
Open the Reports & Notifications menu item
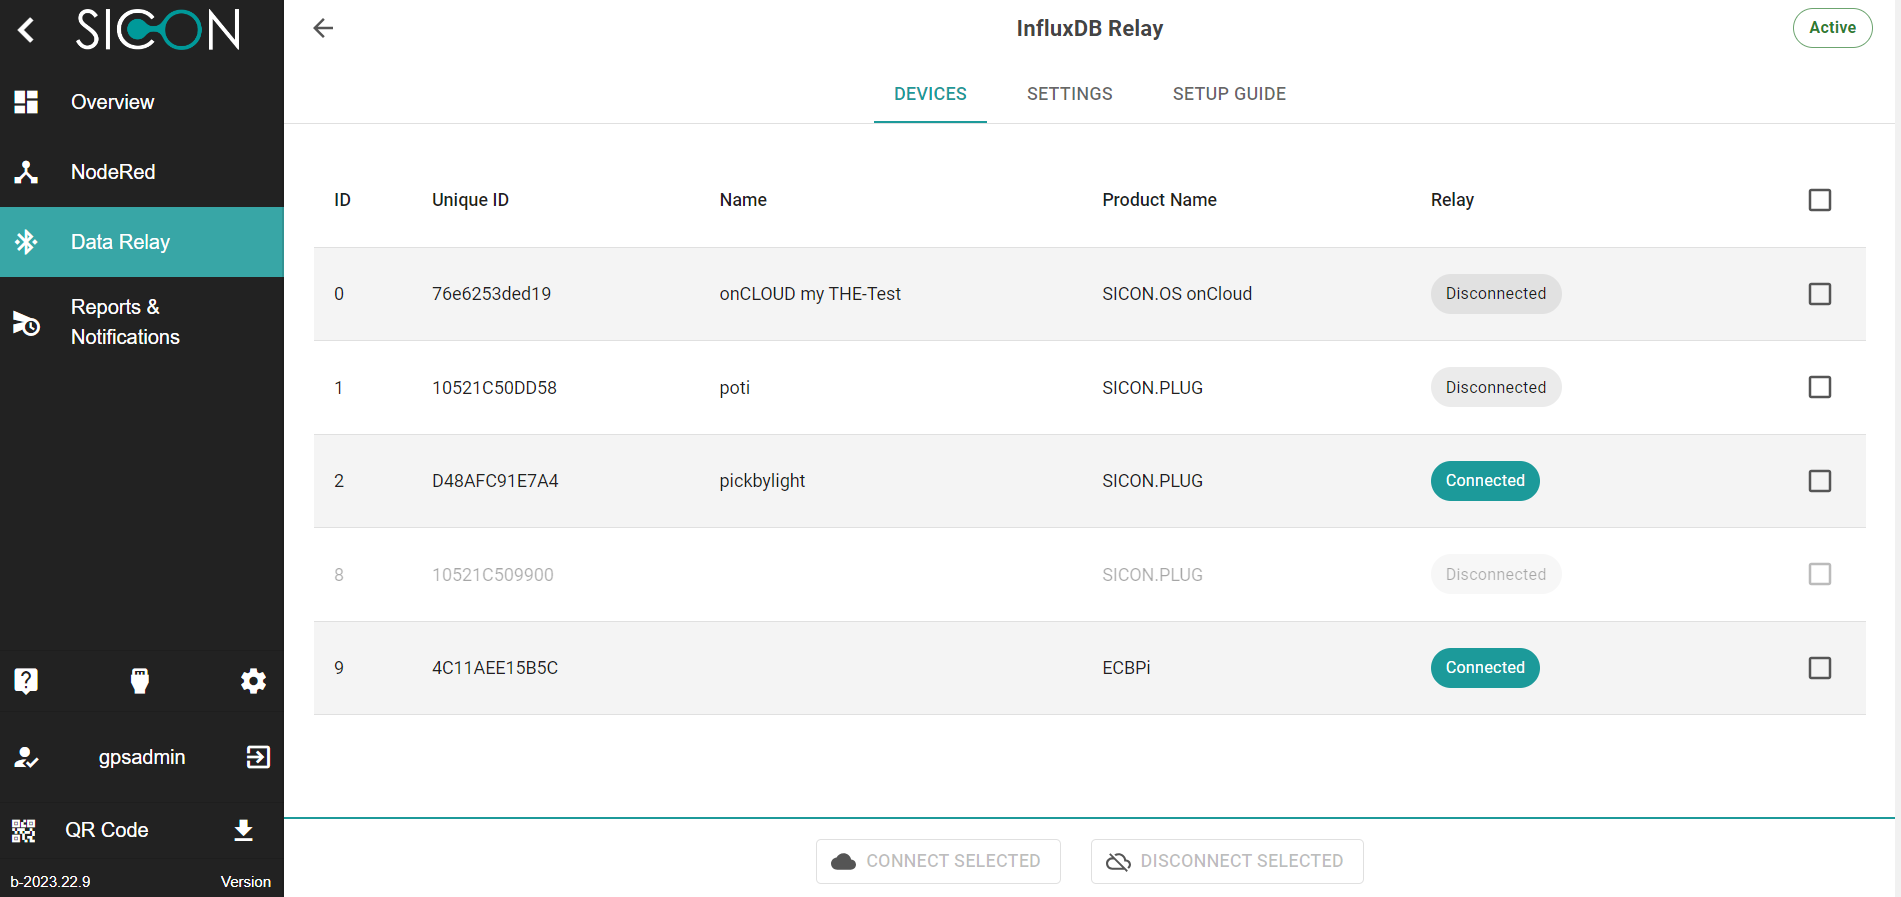[x=142, y=322]
